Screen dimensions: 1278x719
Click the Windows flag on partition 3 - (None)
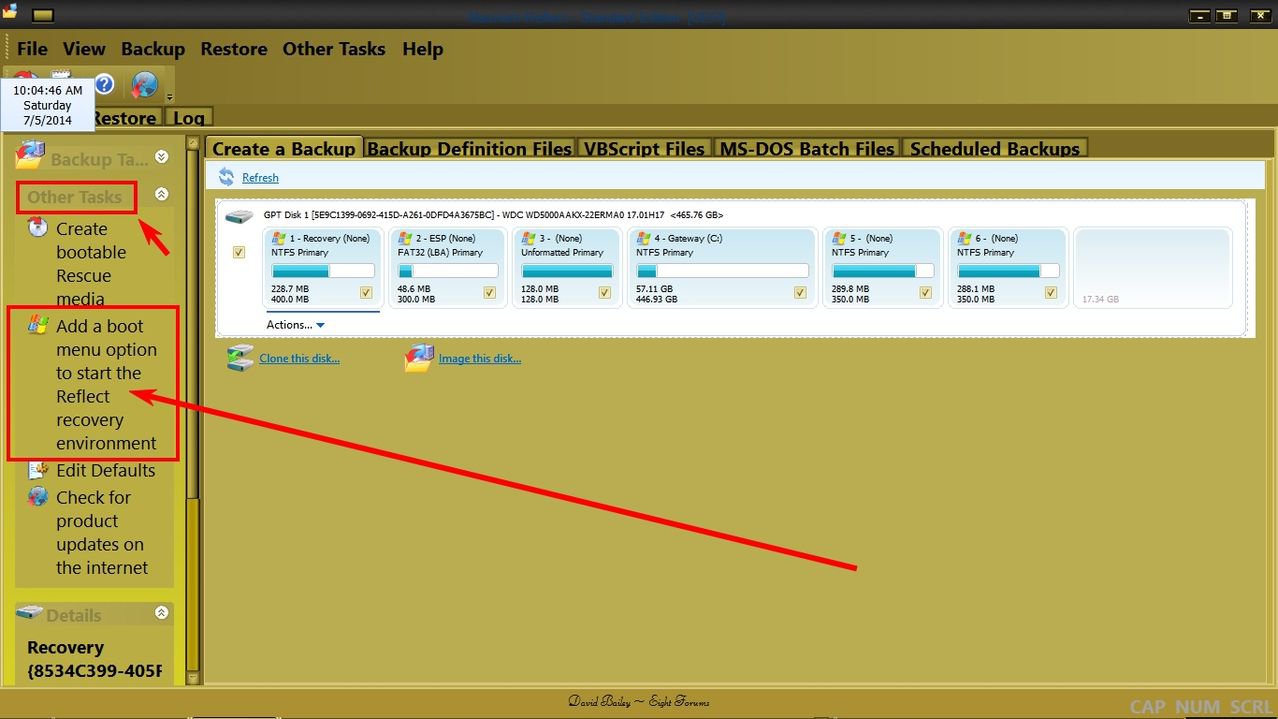point(529,238)
